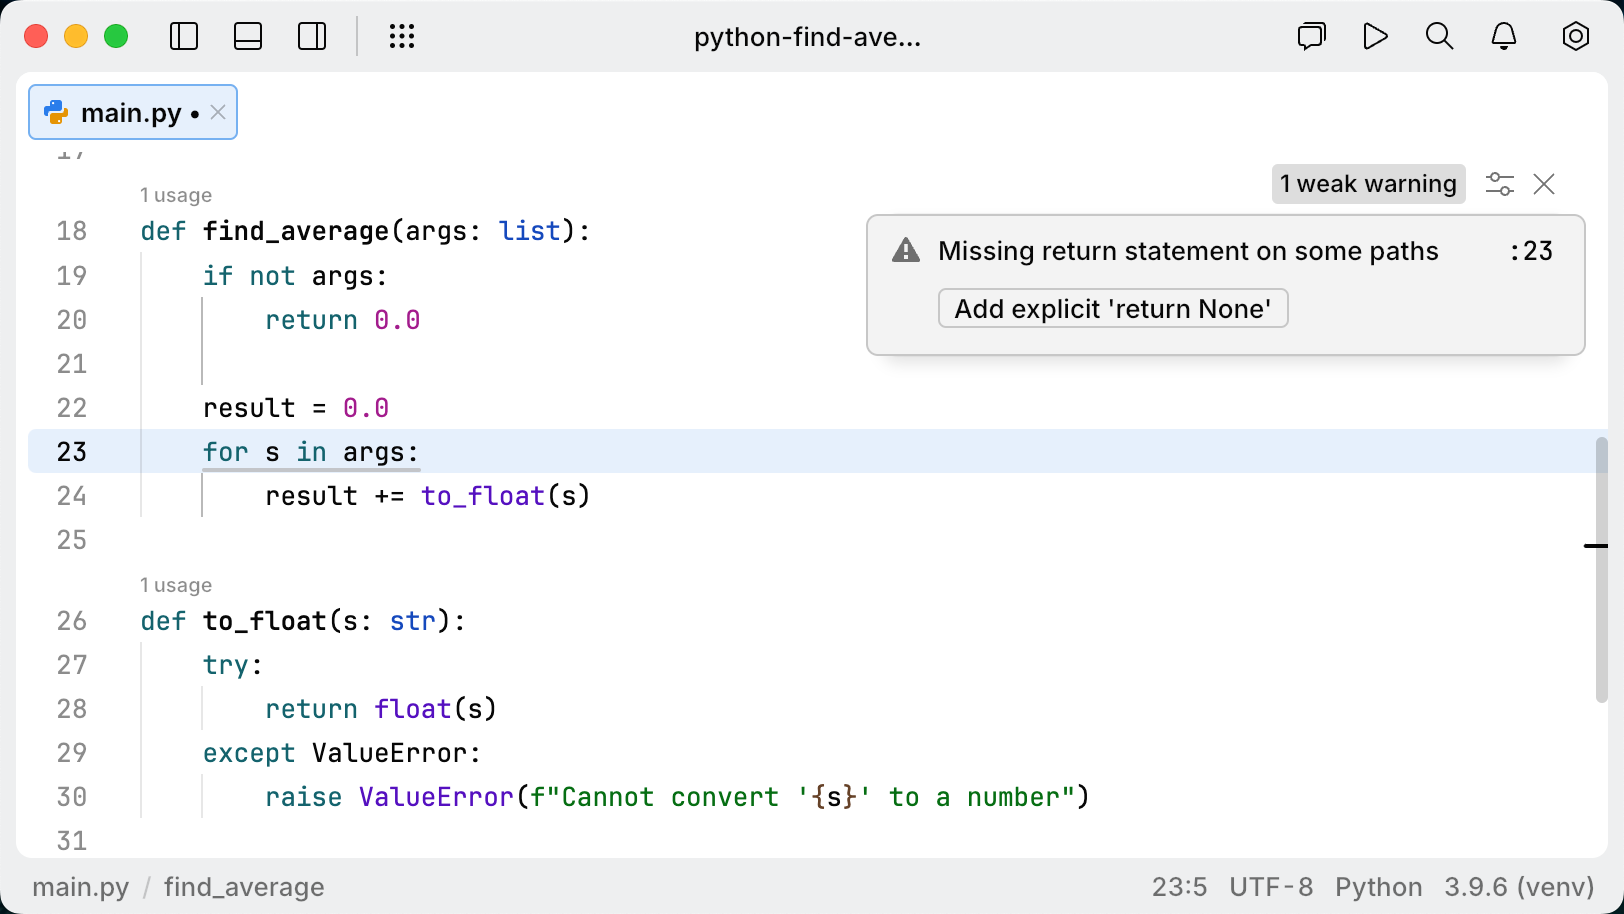Click '1 usage' hint above to_float
Viewport: 1624px width, 914px height.
tap(176, 585)
